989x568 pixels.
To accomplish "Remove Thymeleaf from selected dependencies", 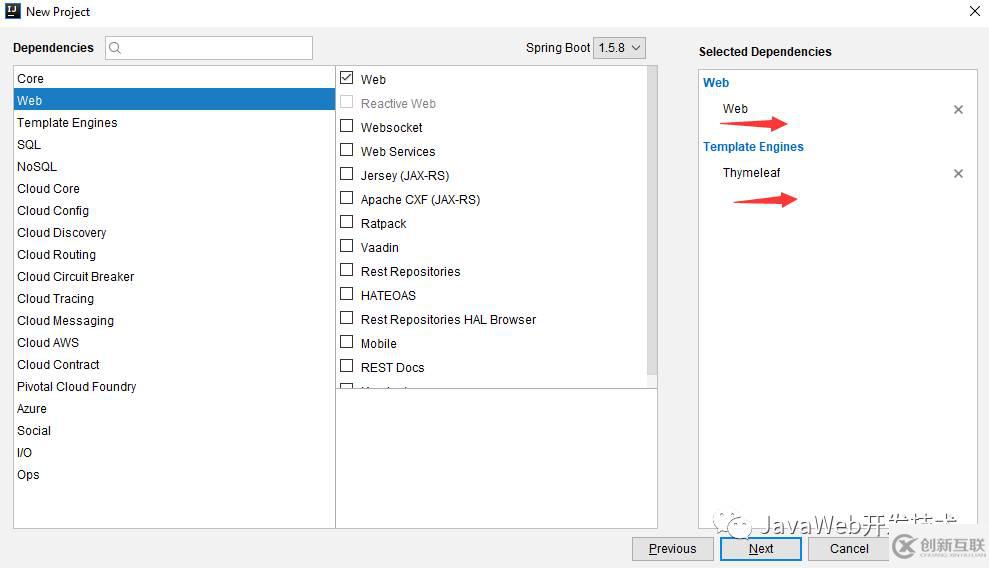I will click(x=958, y=173).
